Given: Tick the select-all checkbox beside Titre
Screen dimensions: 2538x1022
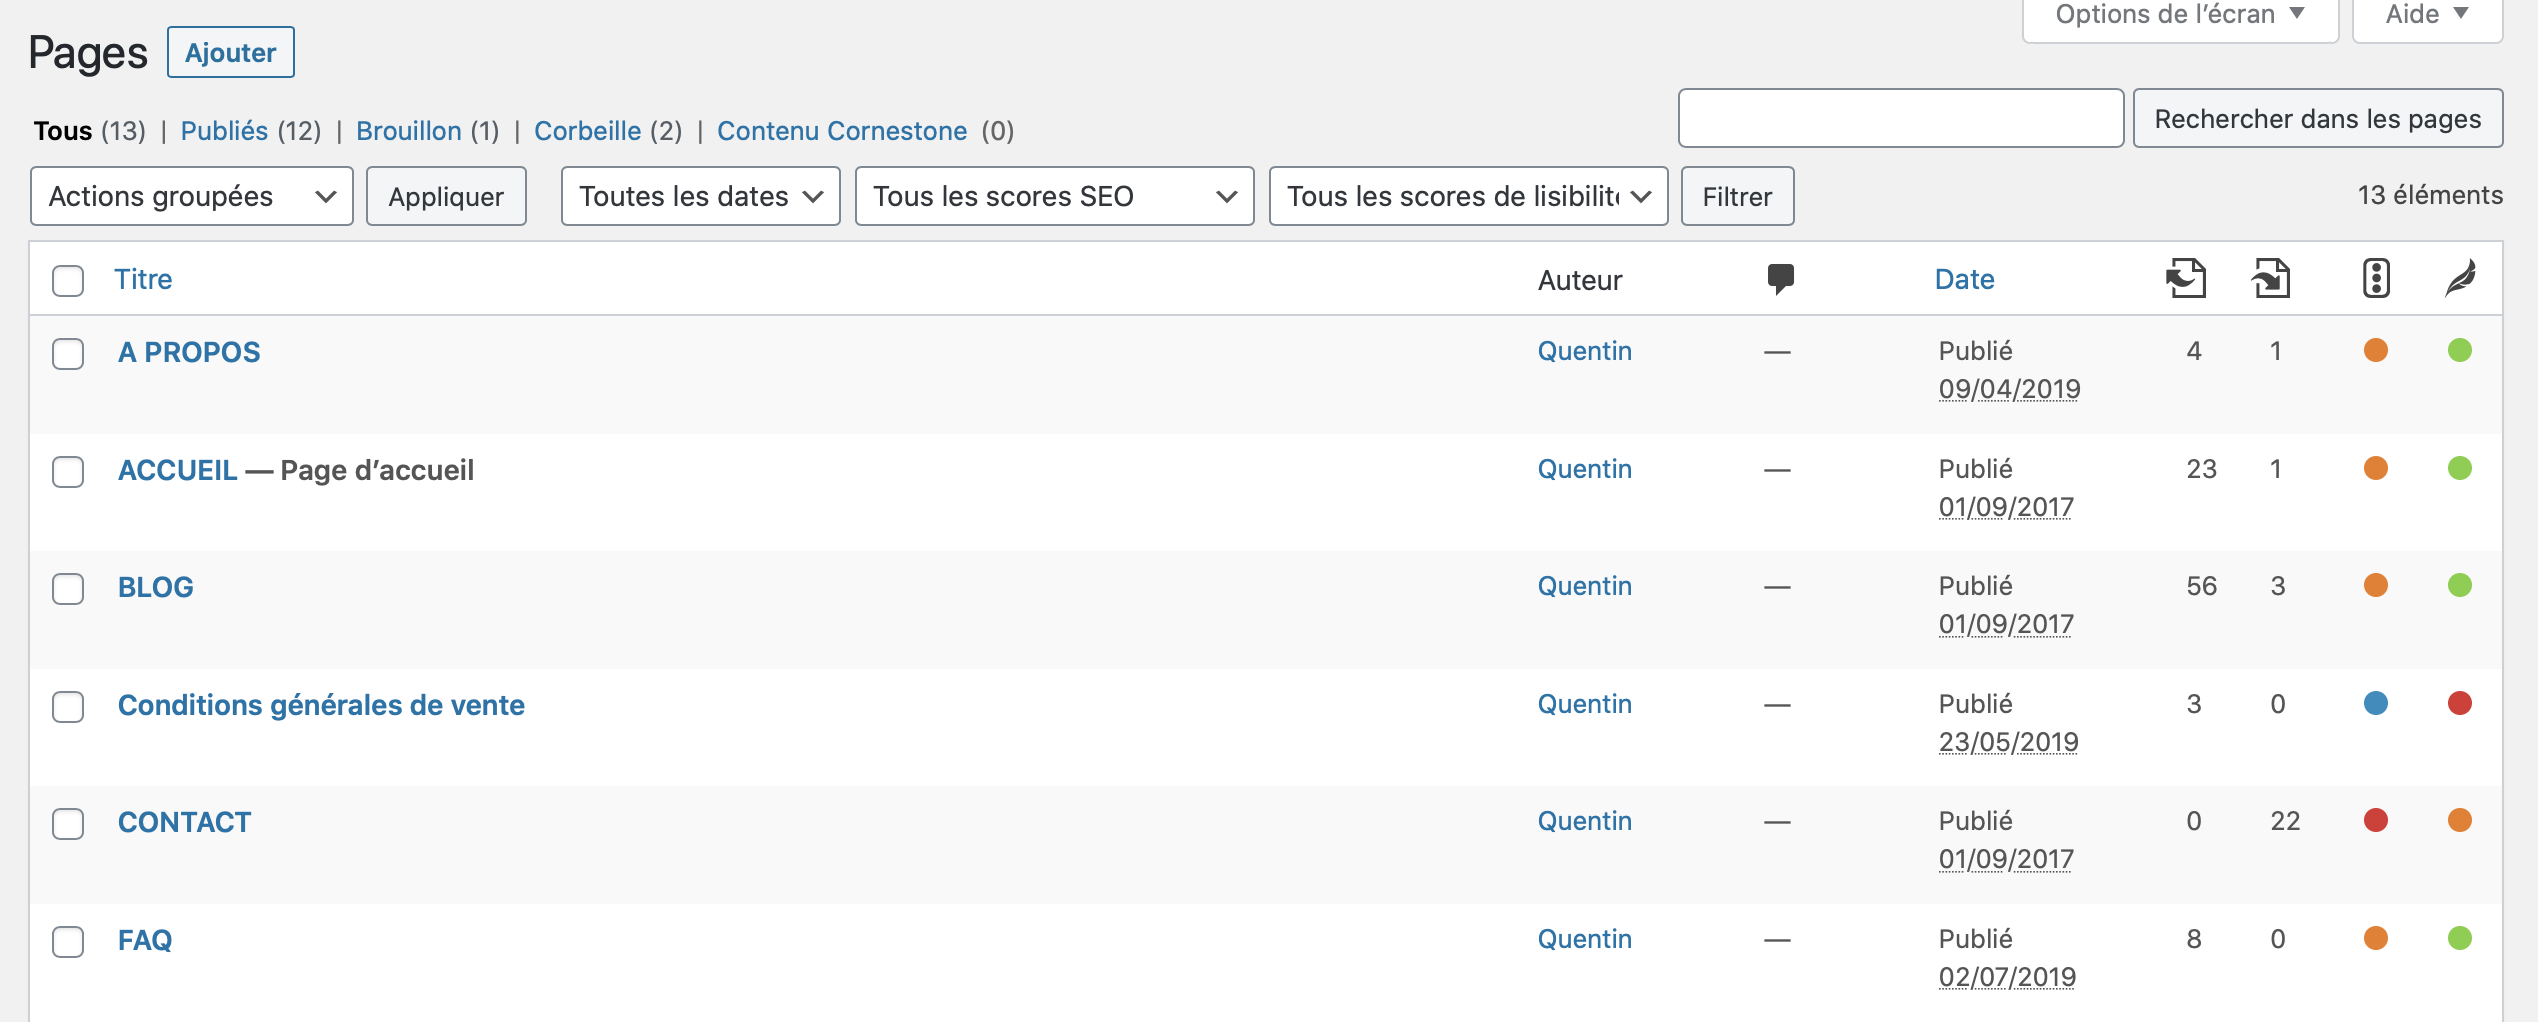Looking at the screenshot, I should click(68, 280).
